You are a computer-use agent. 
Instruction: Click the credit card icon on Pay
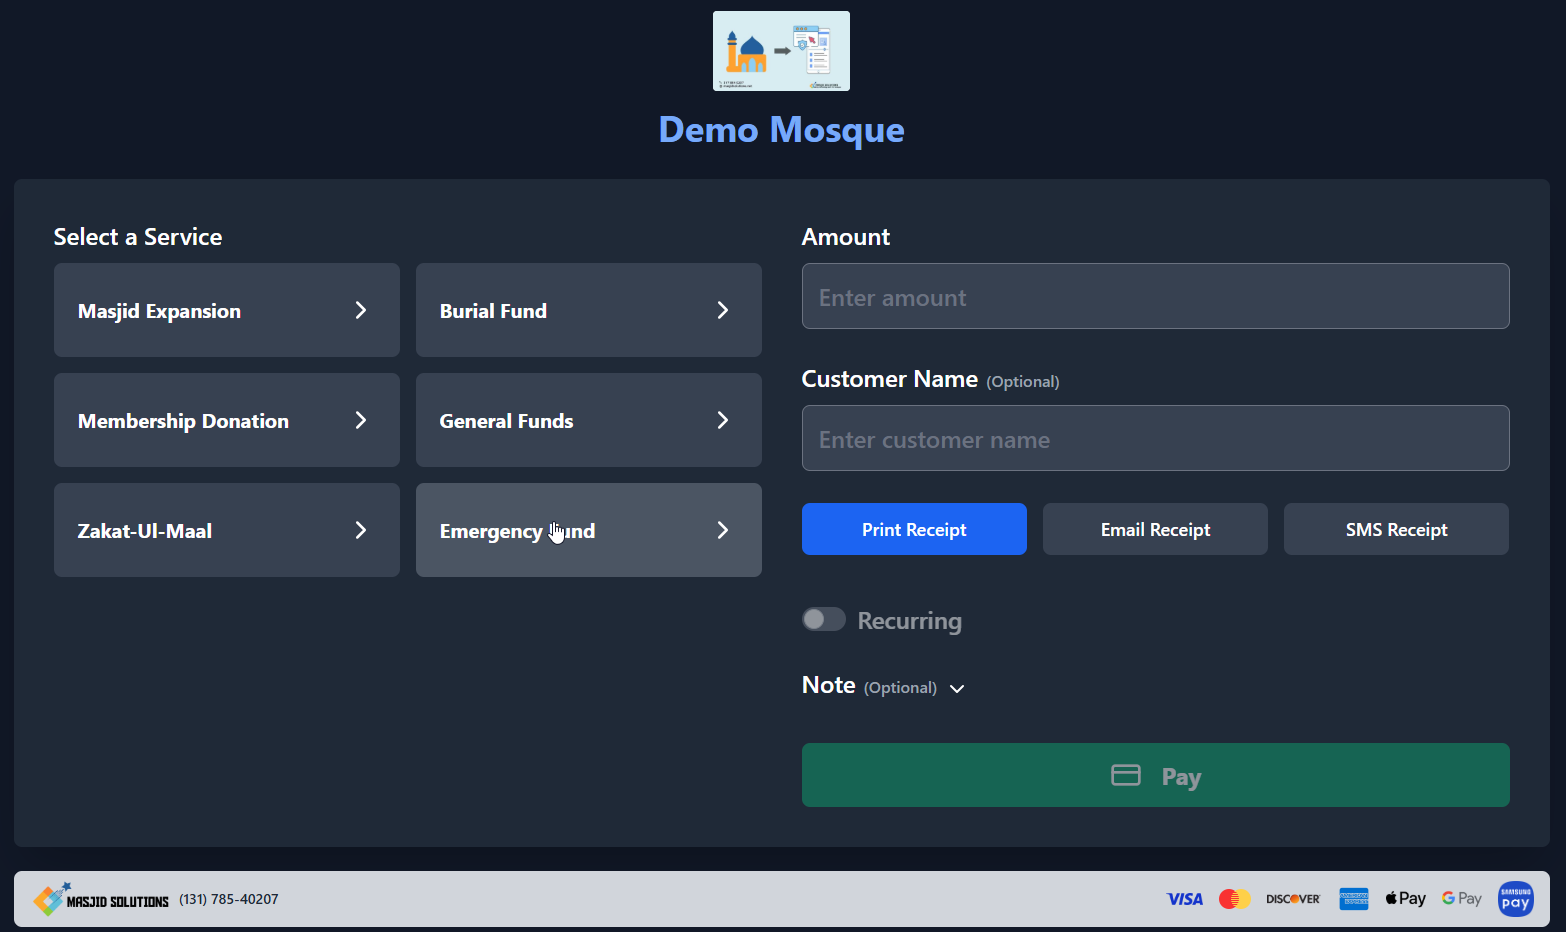click(1126, 775)
